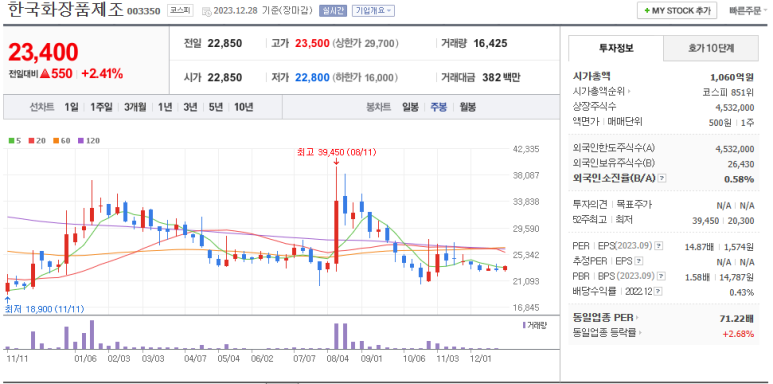Select the 3년 line chart period
The width and height of the screenshot is (773, 384).
point(190,107)
